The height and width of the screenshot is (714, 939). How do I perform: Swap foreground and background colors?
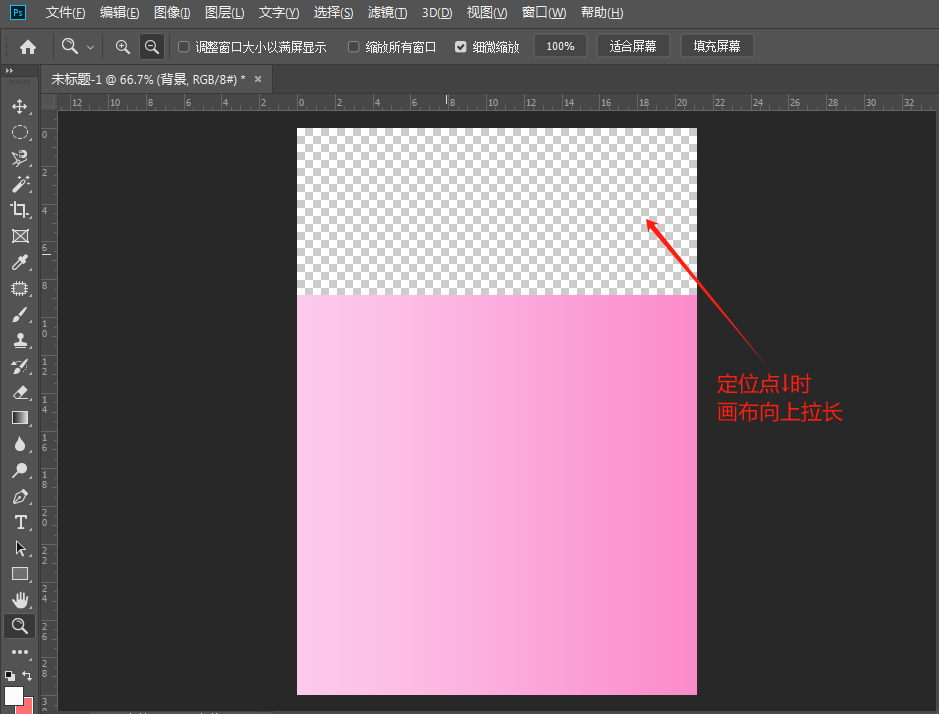pyautogui.click(x=27, y=676)
